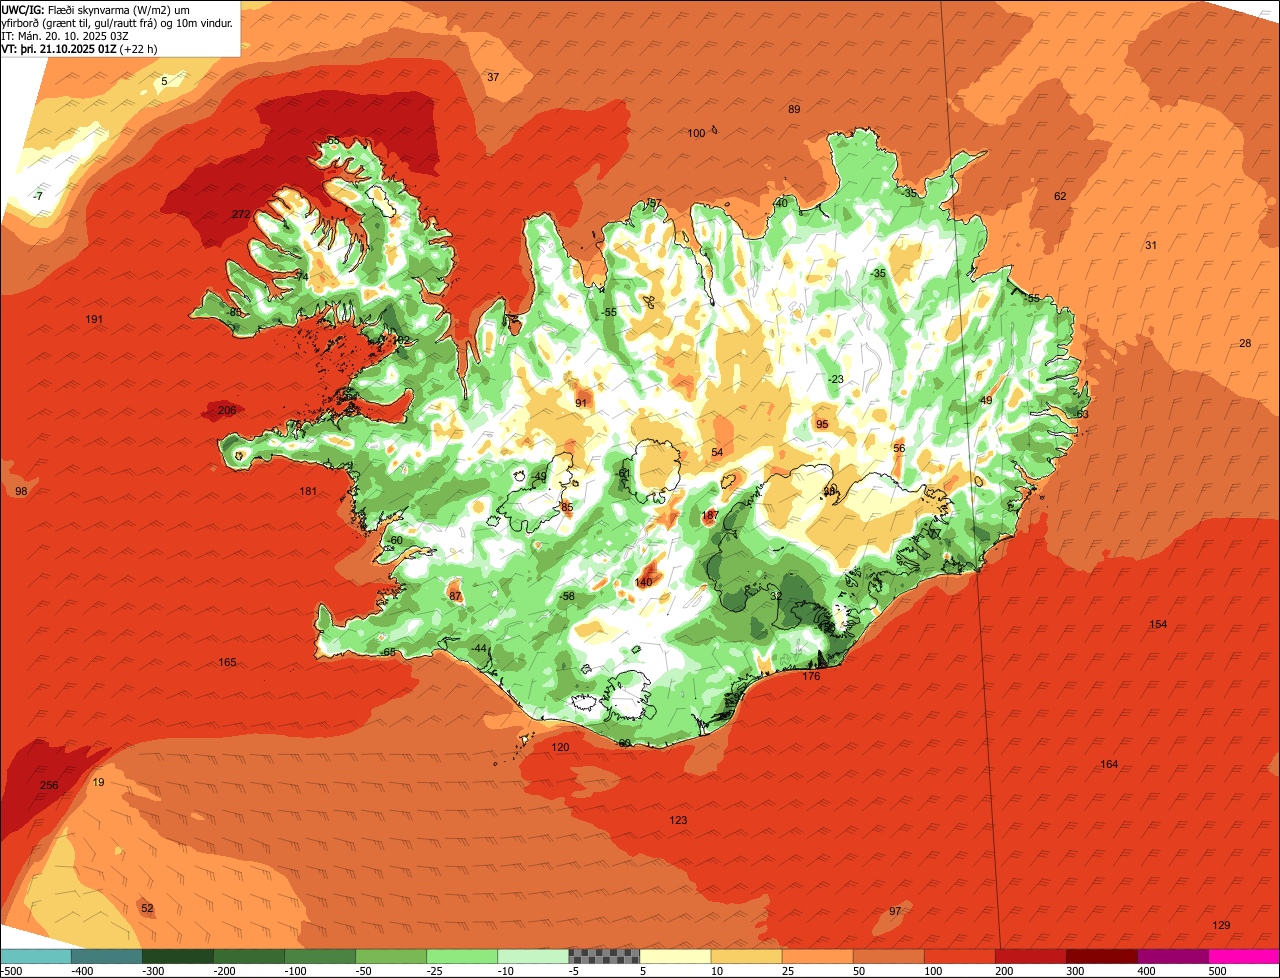
Task: Click the 89 value north of Iceland
Action: tap(794, 109)
